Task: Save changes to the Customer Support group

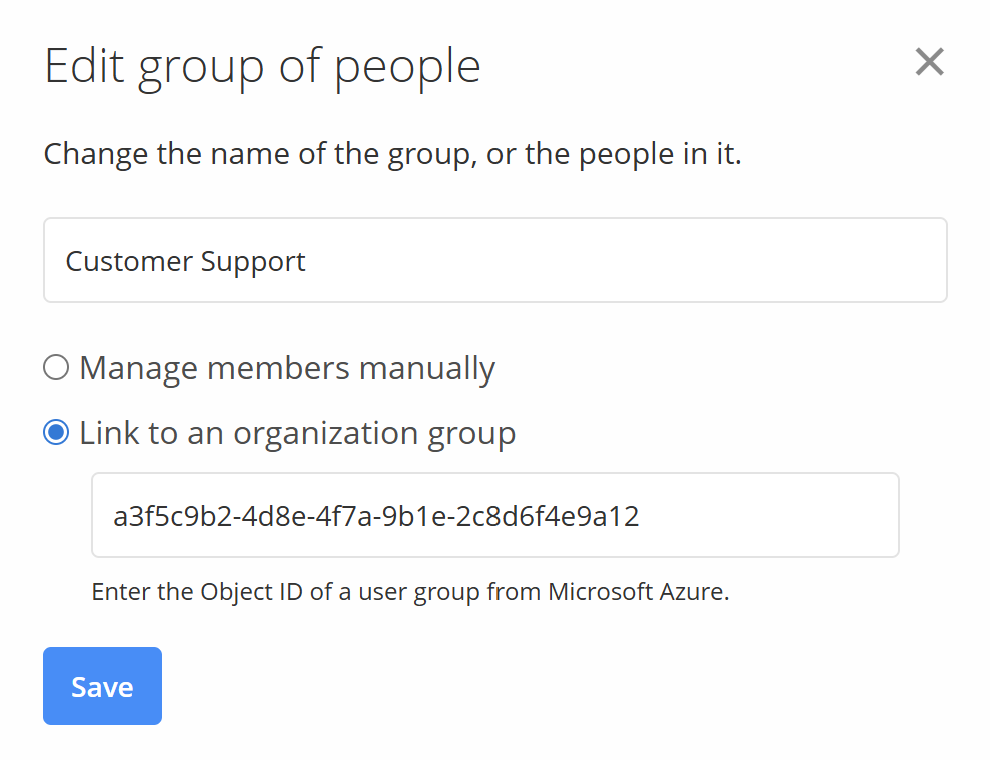Action: (102, 686)
